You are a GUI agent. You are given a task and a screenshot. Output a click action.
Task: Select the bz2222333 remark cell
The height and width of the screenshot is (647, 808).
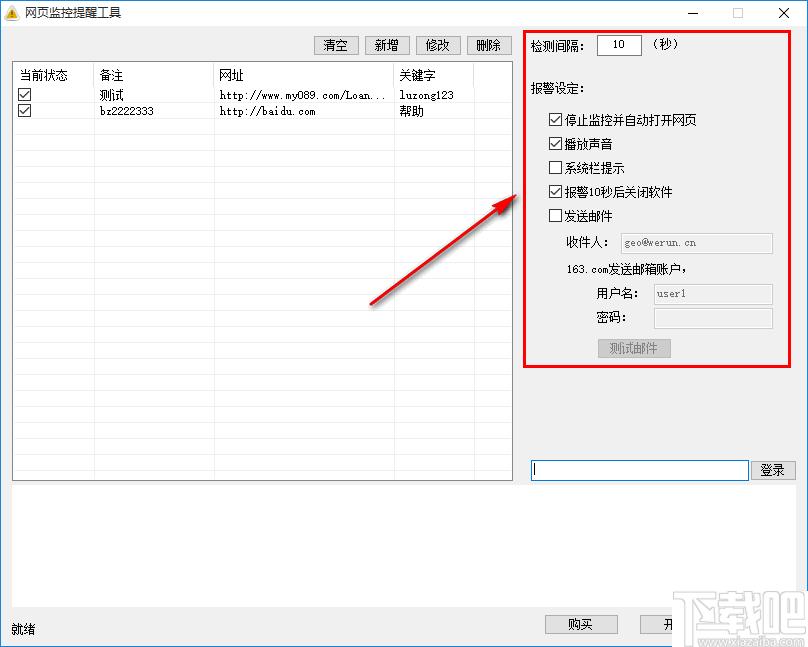point(154,111)
